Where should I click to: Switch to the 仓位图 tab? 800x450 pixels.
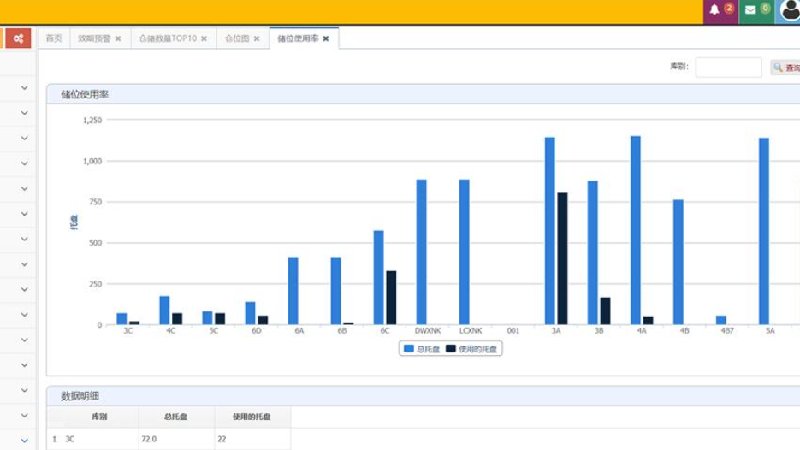click(237, 38)
